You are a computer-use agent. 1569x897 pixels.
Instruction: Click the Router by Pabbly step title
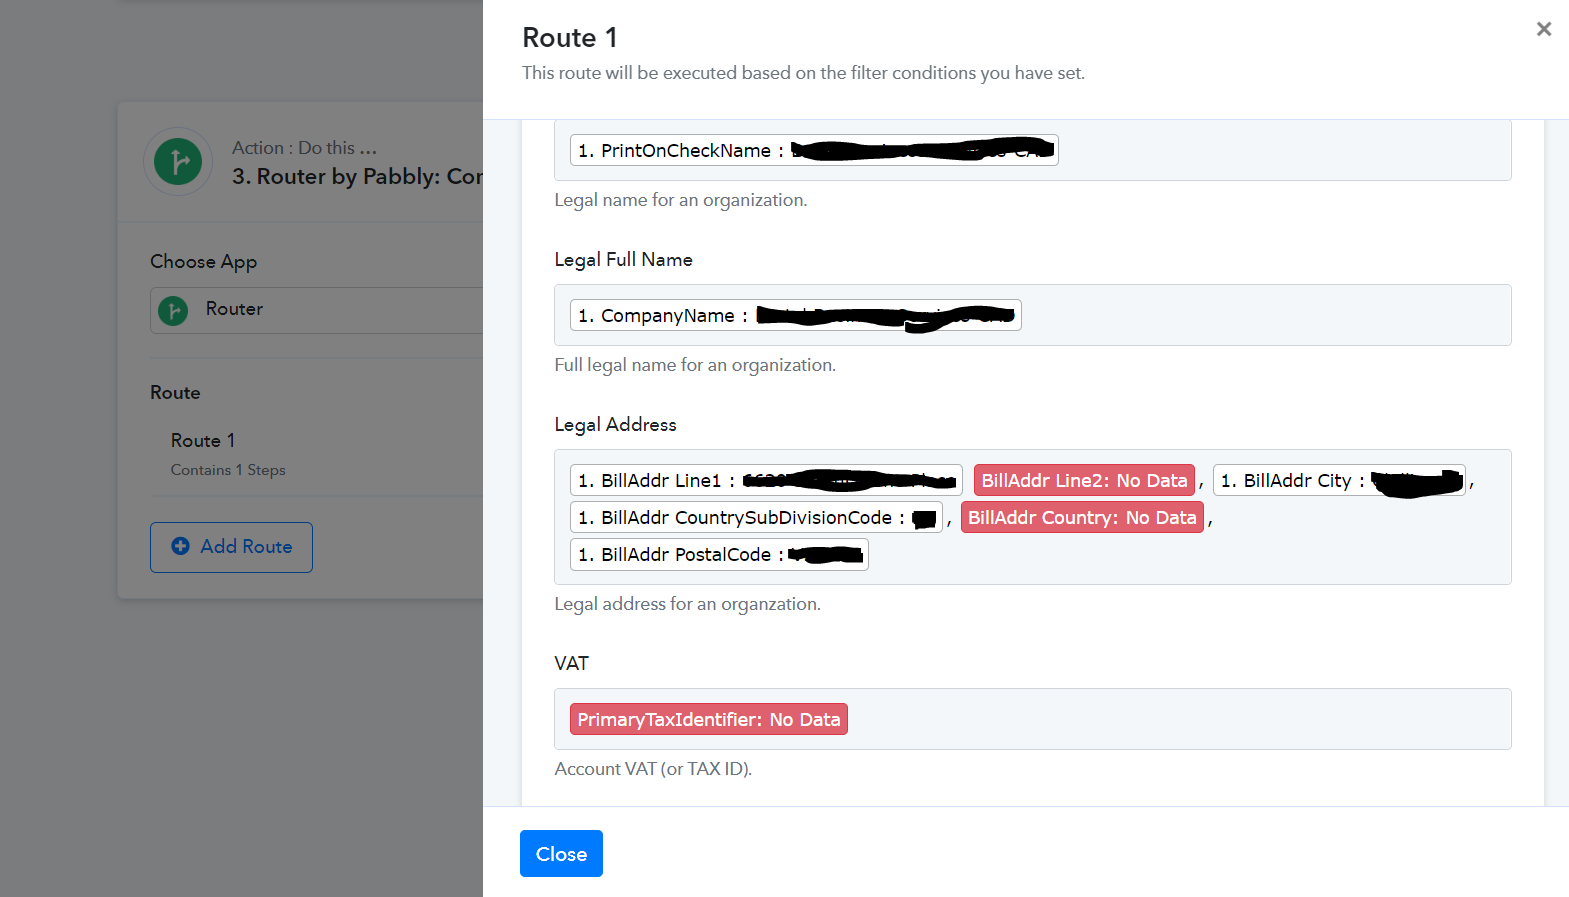[357, 176]
